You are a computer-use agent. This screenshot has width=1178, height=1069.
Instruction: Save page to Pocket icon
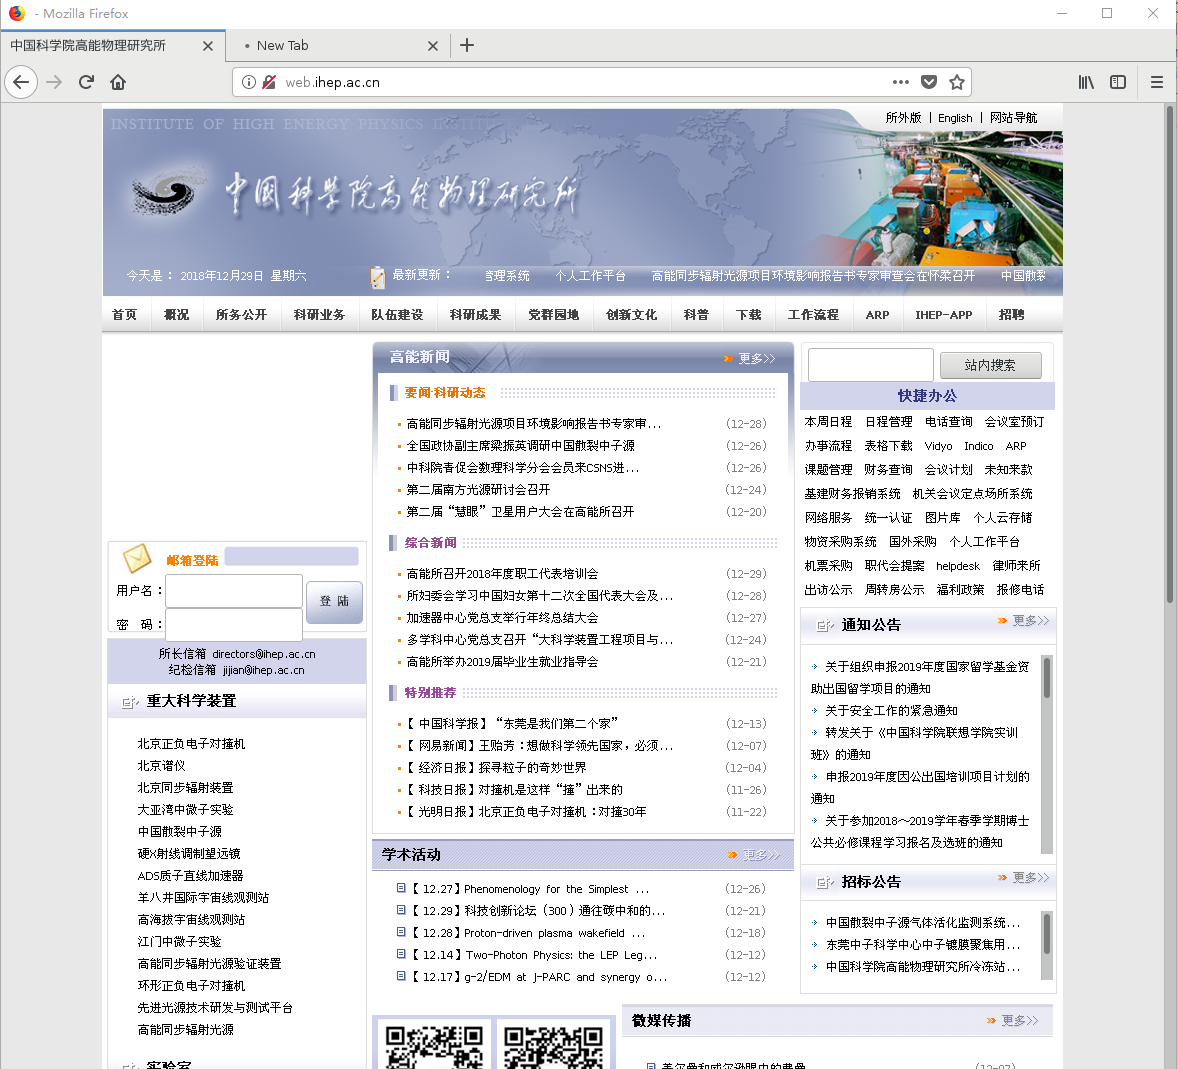click(929, 82)
